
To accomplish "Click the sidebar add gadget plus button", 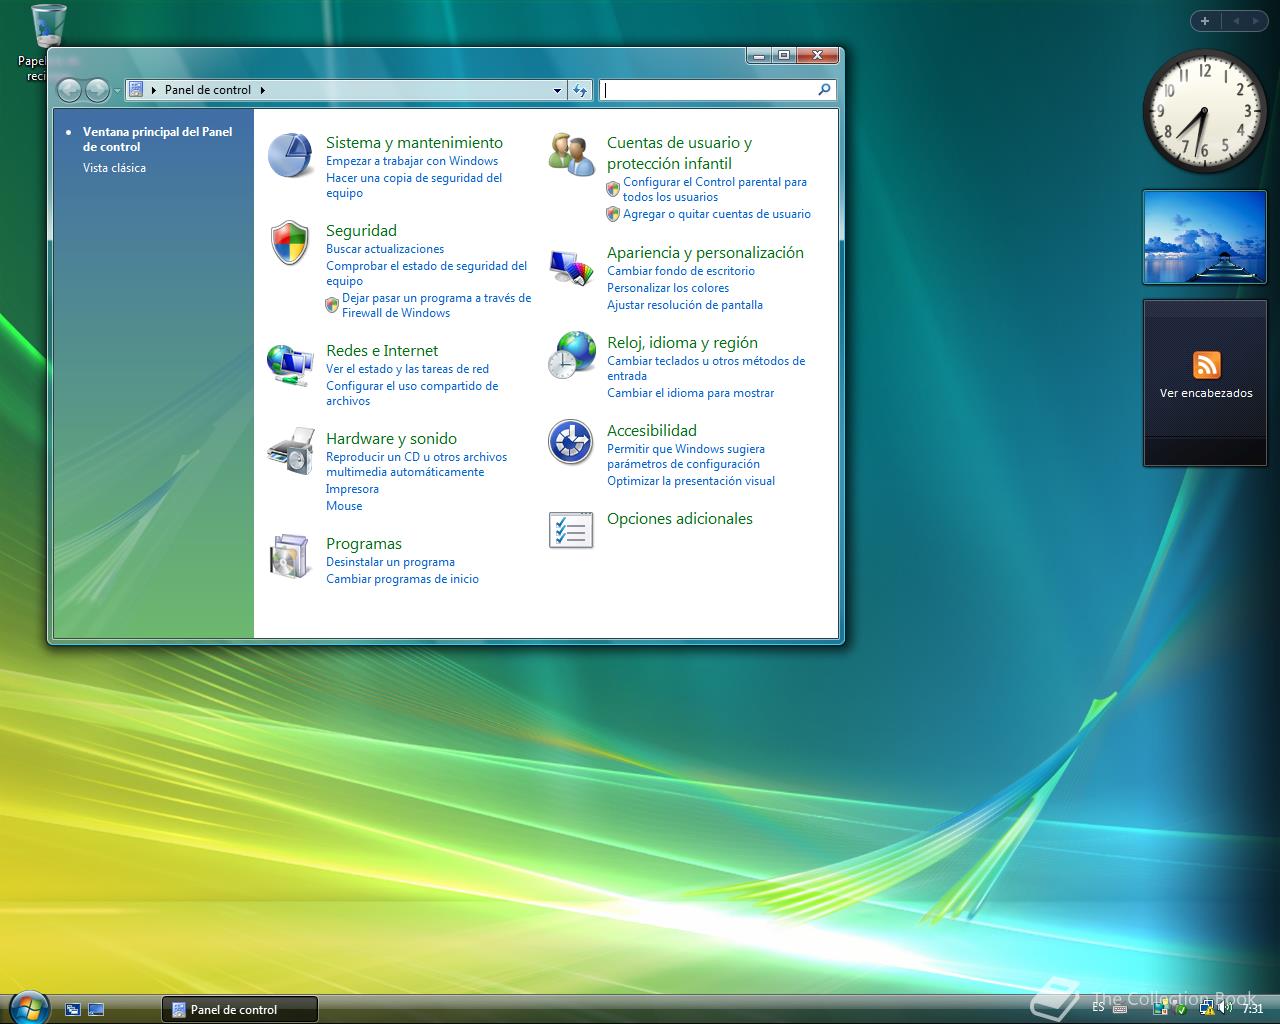I will 1205,20.
